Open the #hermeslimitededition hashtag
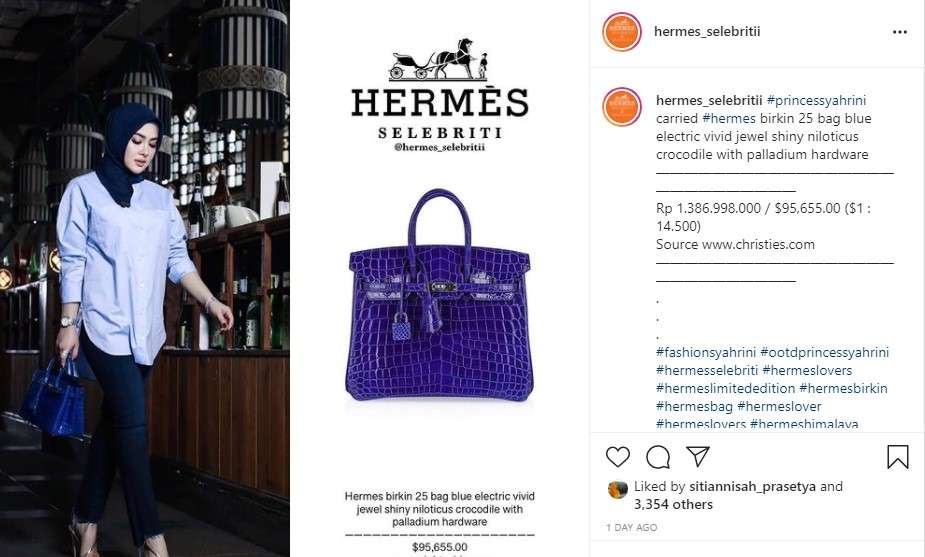The width and height of the screenshot is (925, 557). pos(726,388)
